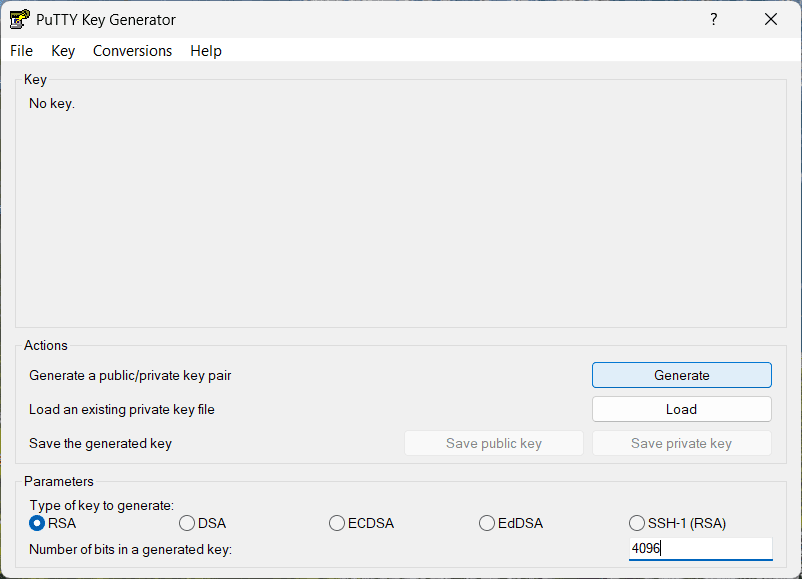Click the question mark help button
The width and height of the screenshot is (802, 579).
click(x=714, y=19)
